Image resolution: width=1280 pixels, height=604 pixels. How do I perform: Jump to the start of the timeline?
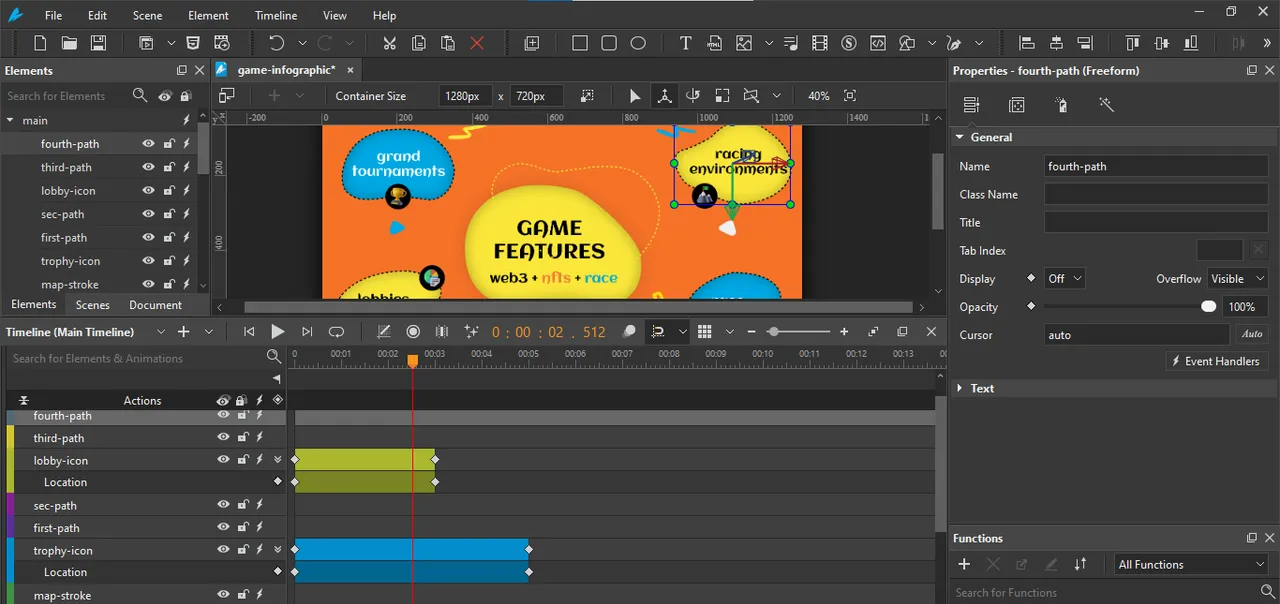[249, 332]
